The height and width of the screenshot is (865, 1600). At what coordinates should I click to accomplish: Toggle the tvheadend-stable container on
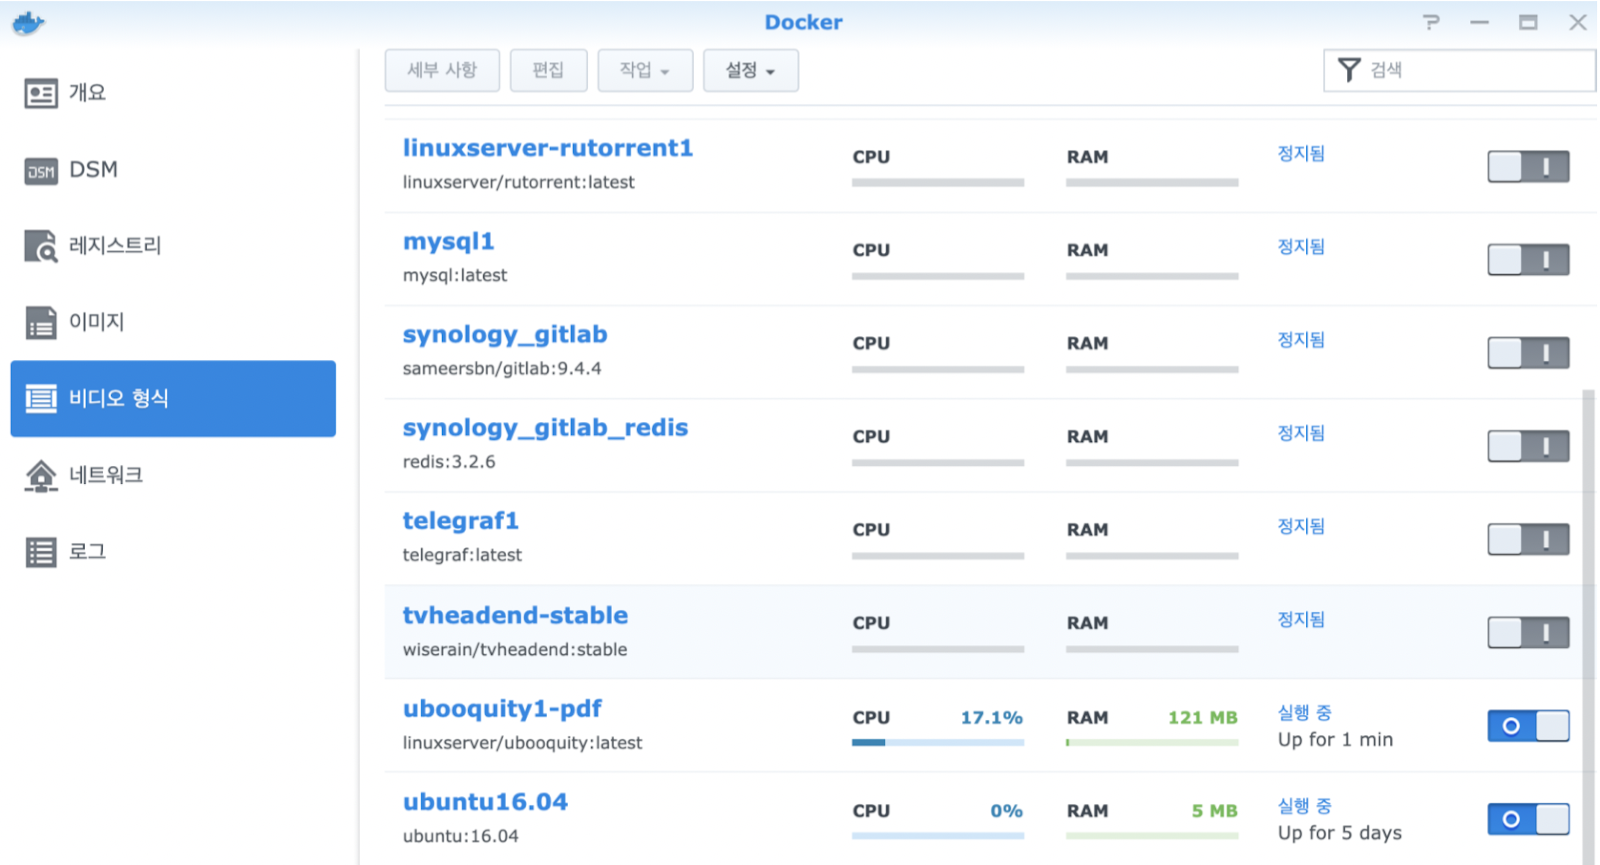pos(1528,633)
